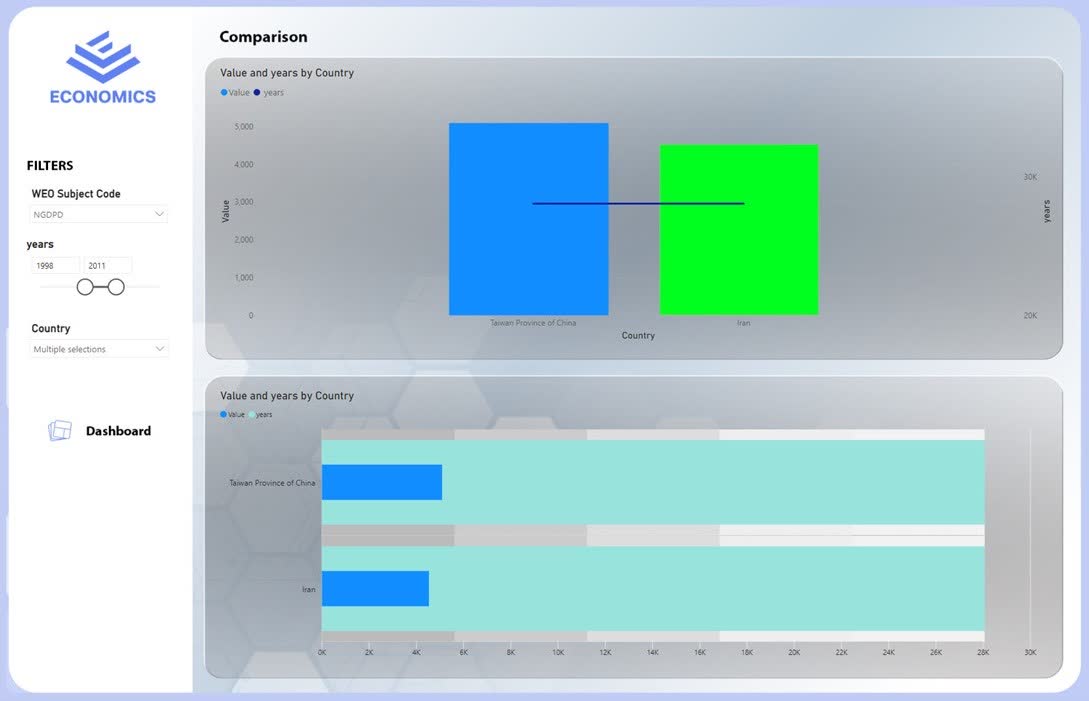Image resolution: width=1089 pixels, height=701 pixels.
Task: Click the years legend dot in top chart
Action: [257, 93]
